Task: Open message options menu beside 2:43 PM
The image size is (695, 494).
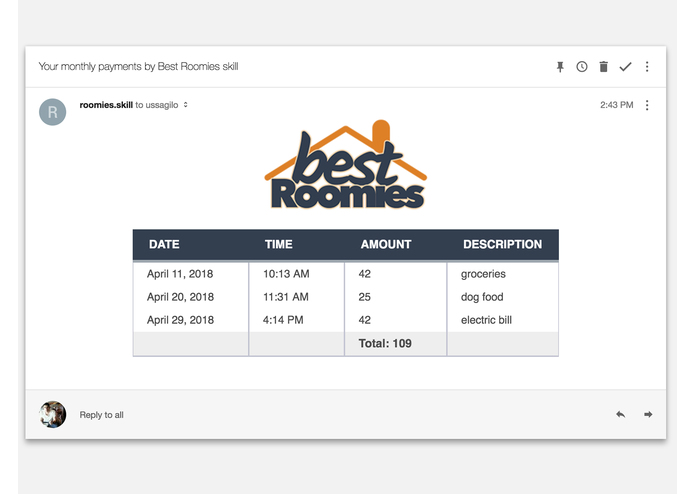Action: pyautogui.click(x=647, y=105)
